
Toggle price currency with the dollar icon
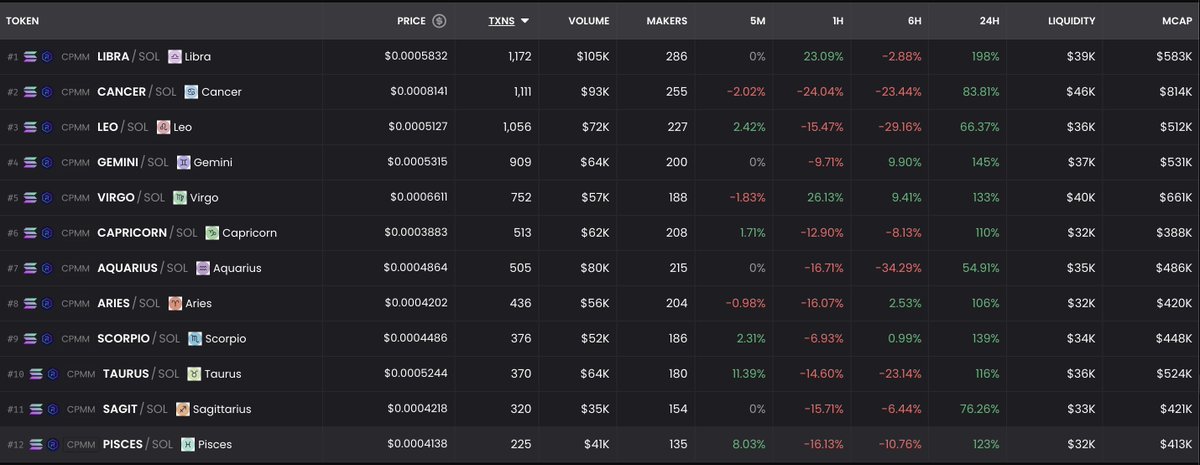pos(439,20)
